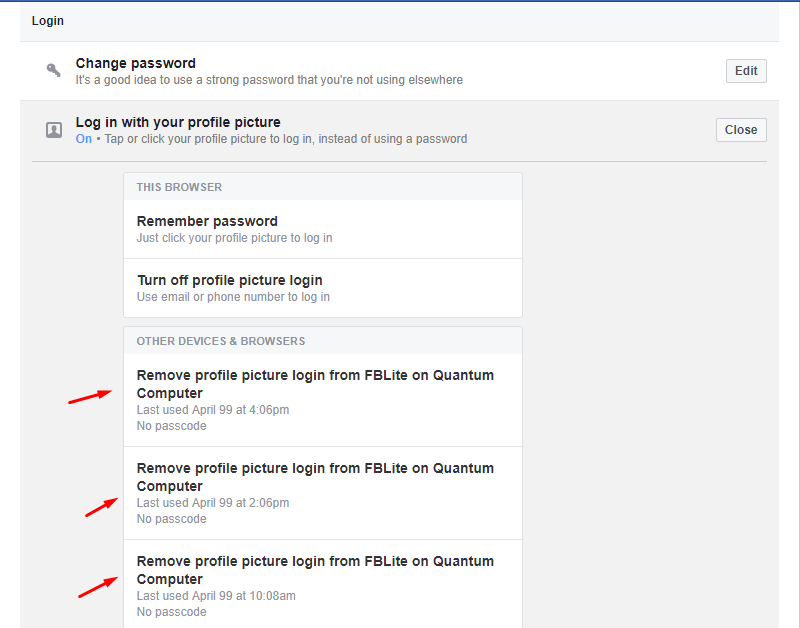Enable Remember password for this browser
The height and width of the screenshot is (628, 800).
[207, 221]
